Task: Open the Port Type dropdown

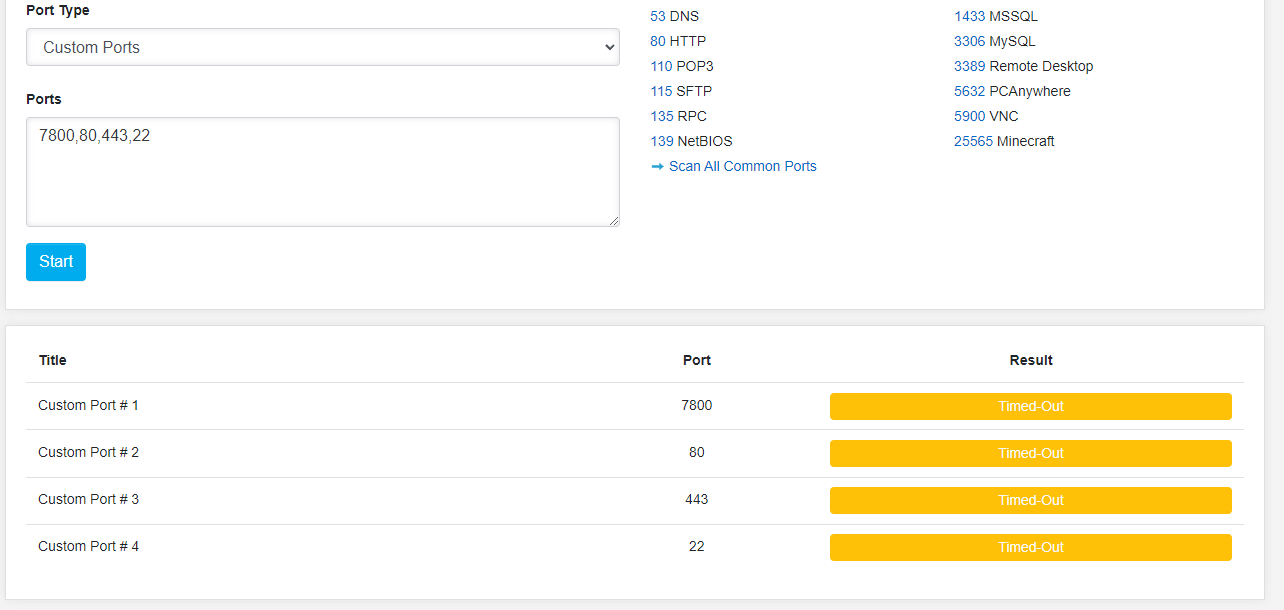Action: coord(322,47)
